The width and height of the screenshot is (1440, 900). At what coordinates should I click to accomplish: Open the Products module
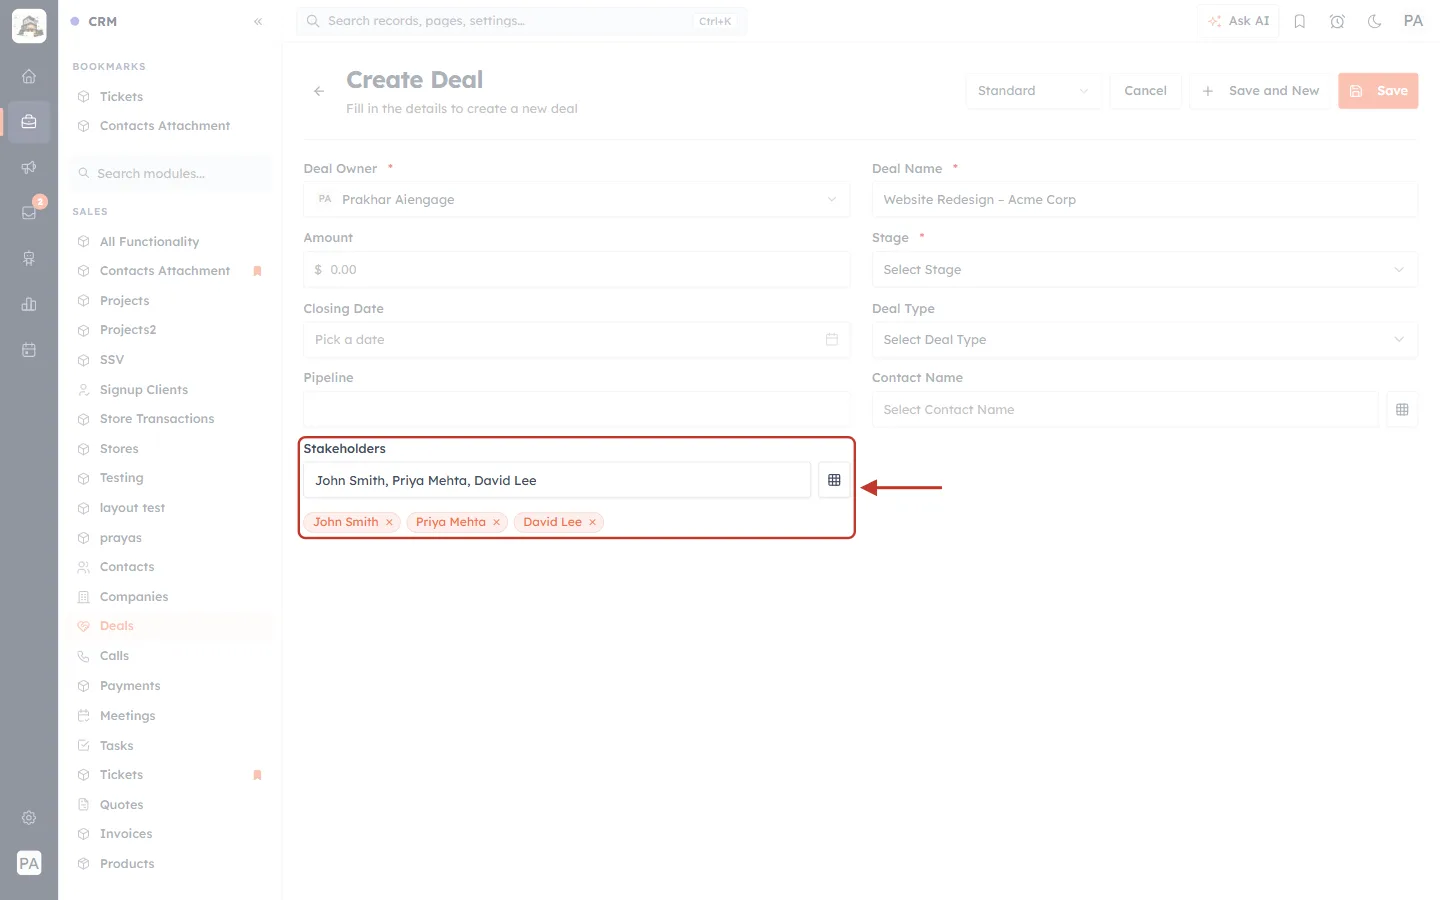click(127, 864)
